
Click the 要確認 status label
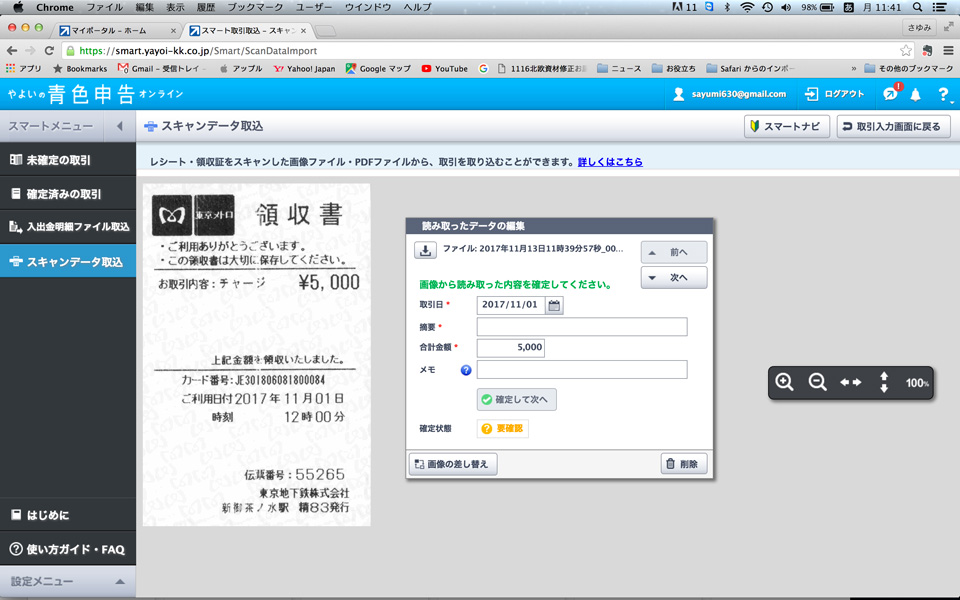click(503, 429)
